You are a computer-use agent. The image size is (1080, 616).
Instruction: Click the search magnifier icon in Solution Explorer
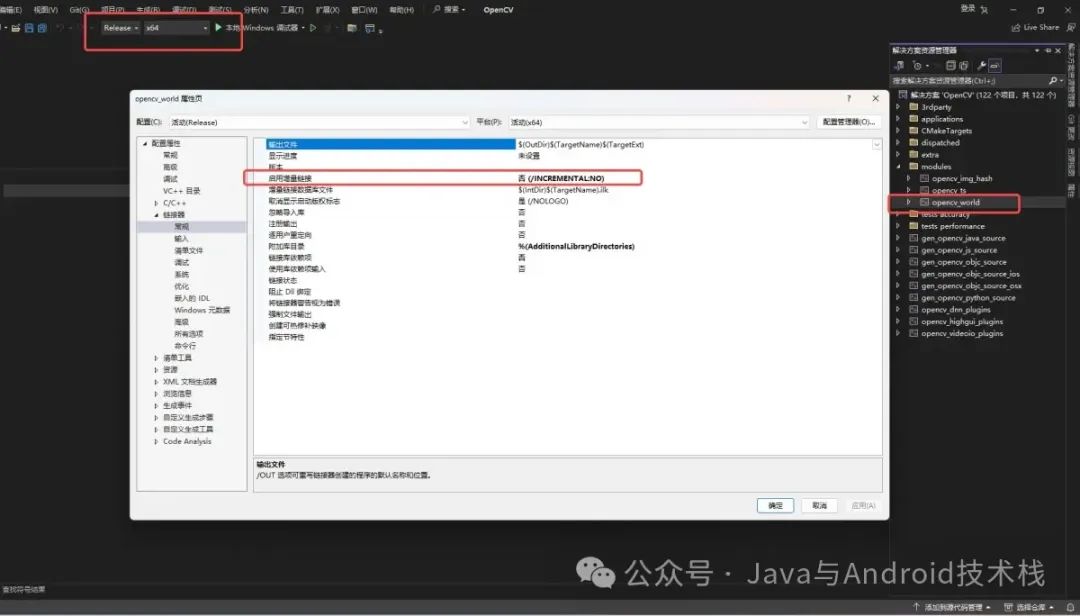point(1052,81)
